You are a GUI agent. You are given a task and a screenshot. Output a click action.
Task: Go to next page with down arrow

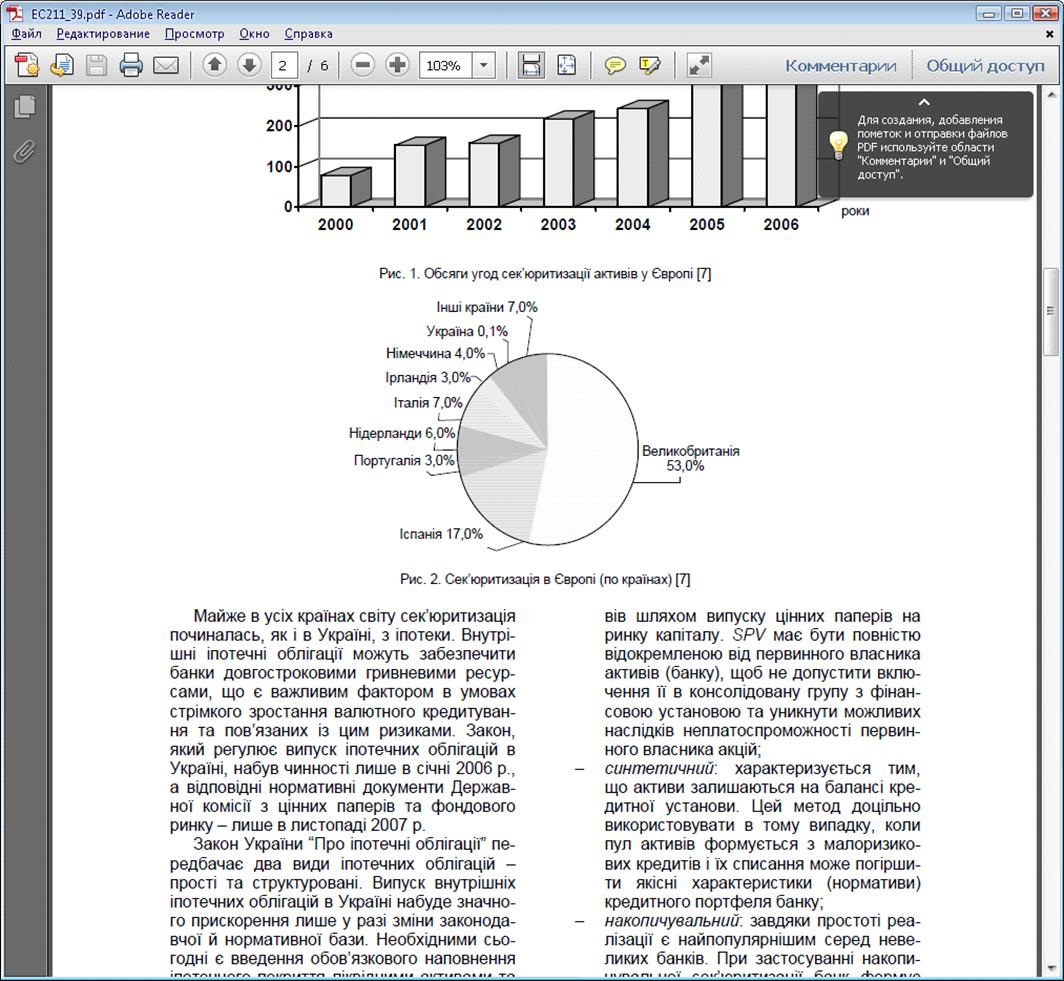[249, 65]
